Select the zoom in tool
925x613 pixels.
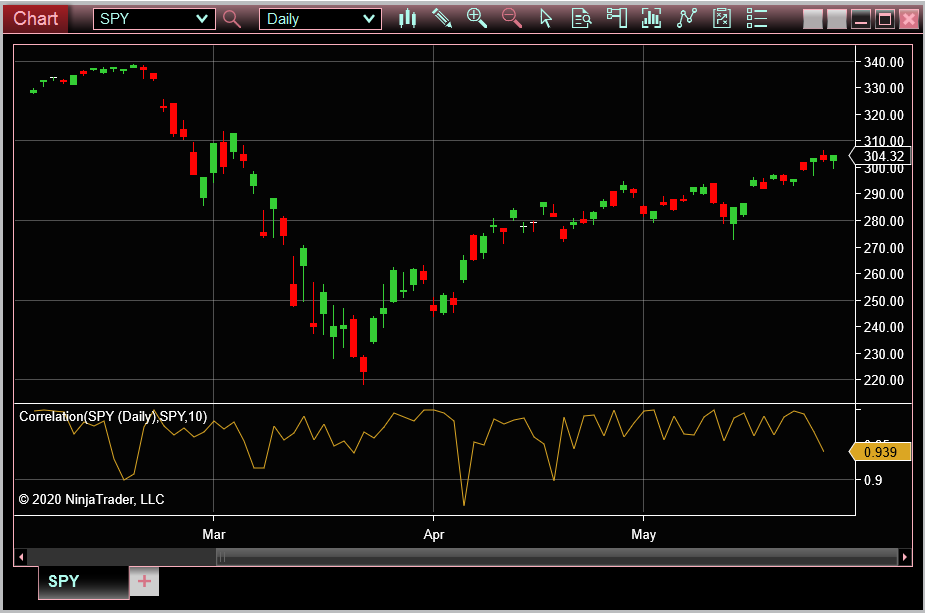(x=477, y=17)
